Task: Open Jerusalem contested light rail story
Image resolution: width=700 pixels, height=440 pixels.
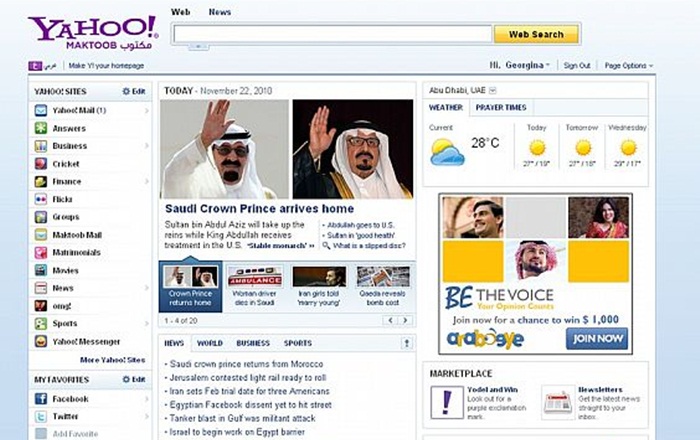Action: 248,378
